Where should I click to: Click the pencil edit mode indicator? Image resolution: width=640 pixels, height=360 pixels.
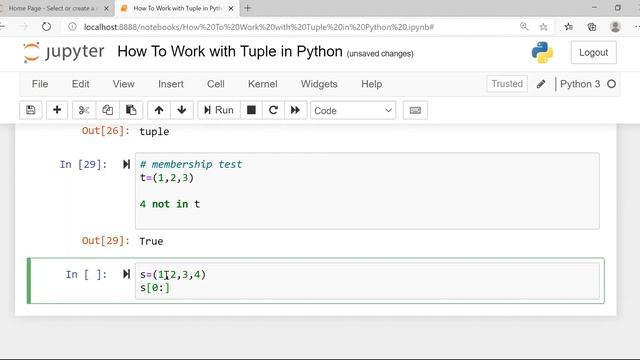[x=541, y=84]
